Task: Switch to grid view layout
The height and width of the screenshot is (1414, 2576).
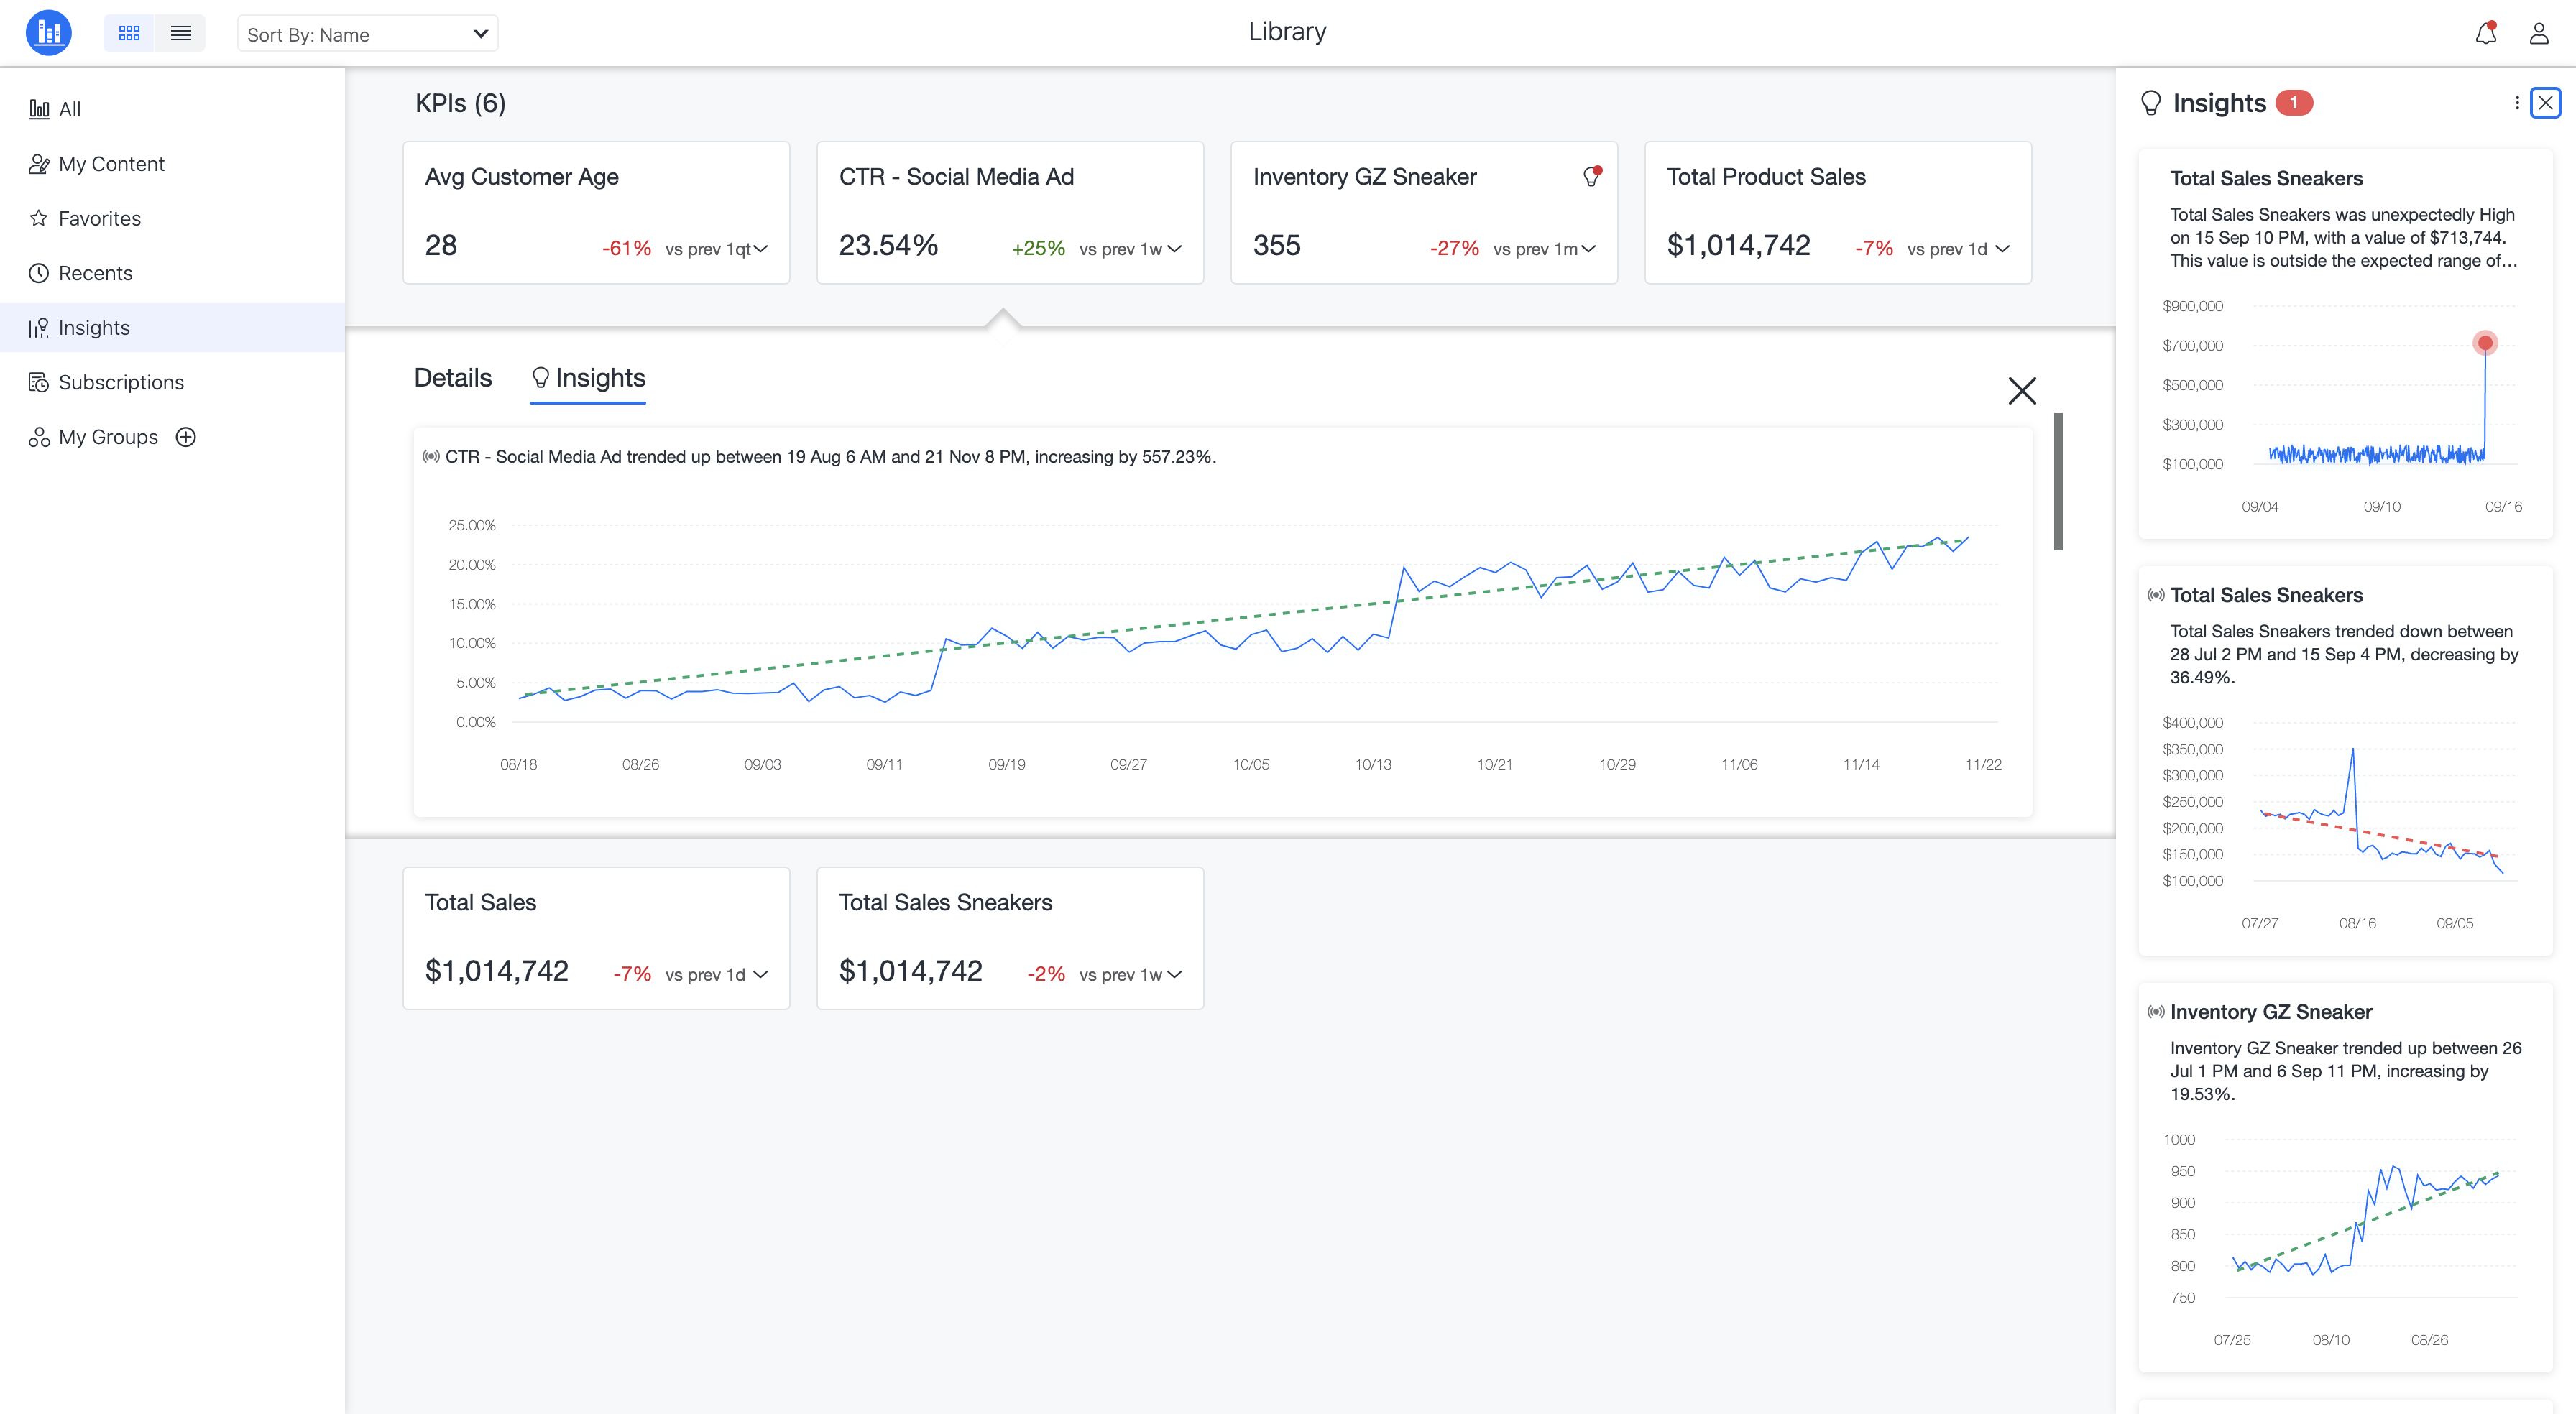Action: click(129, 34)
